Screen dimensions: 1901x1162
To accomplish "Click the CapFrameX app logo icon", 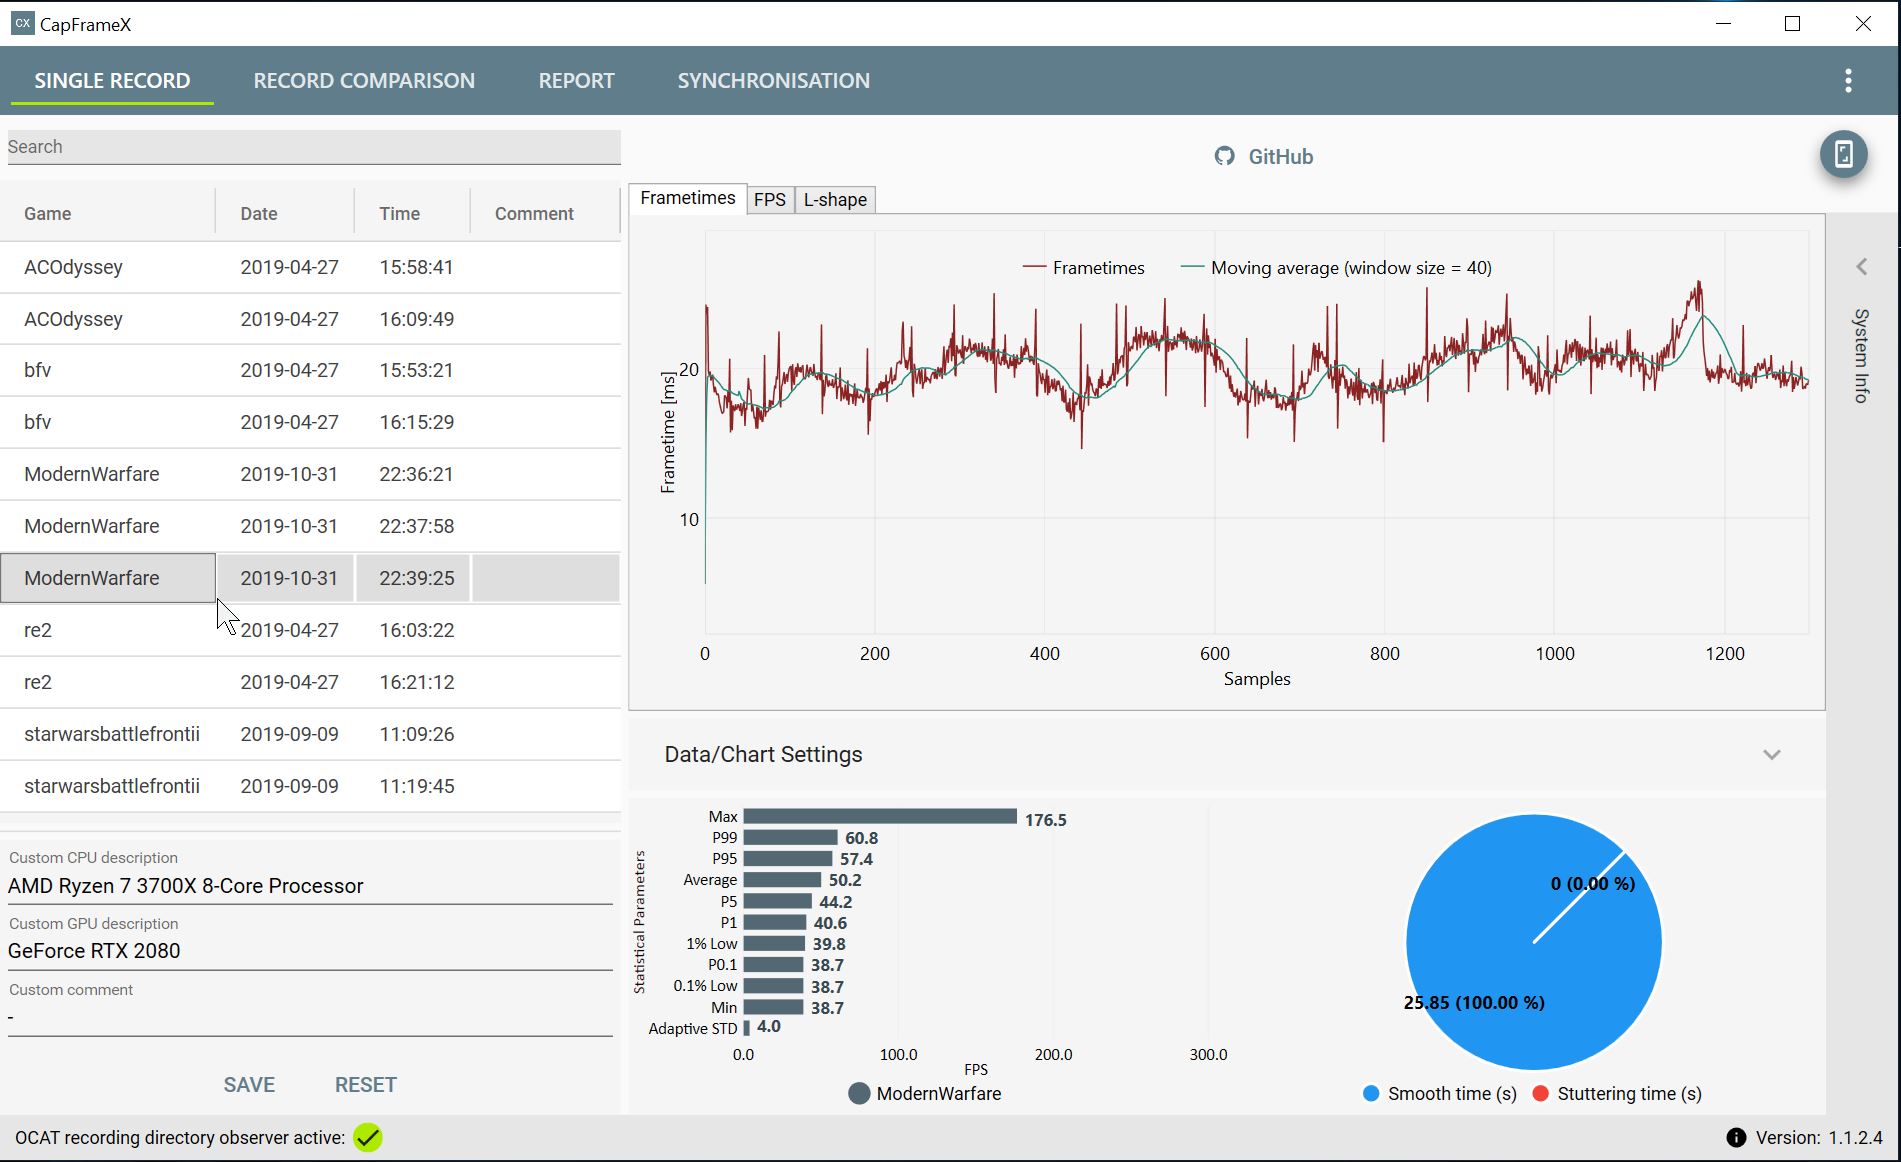I will point(22,23).
